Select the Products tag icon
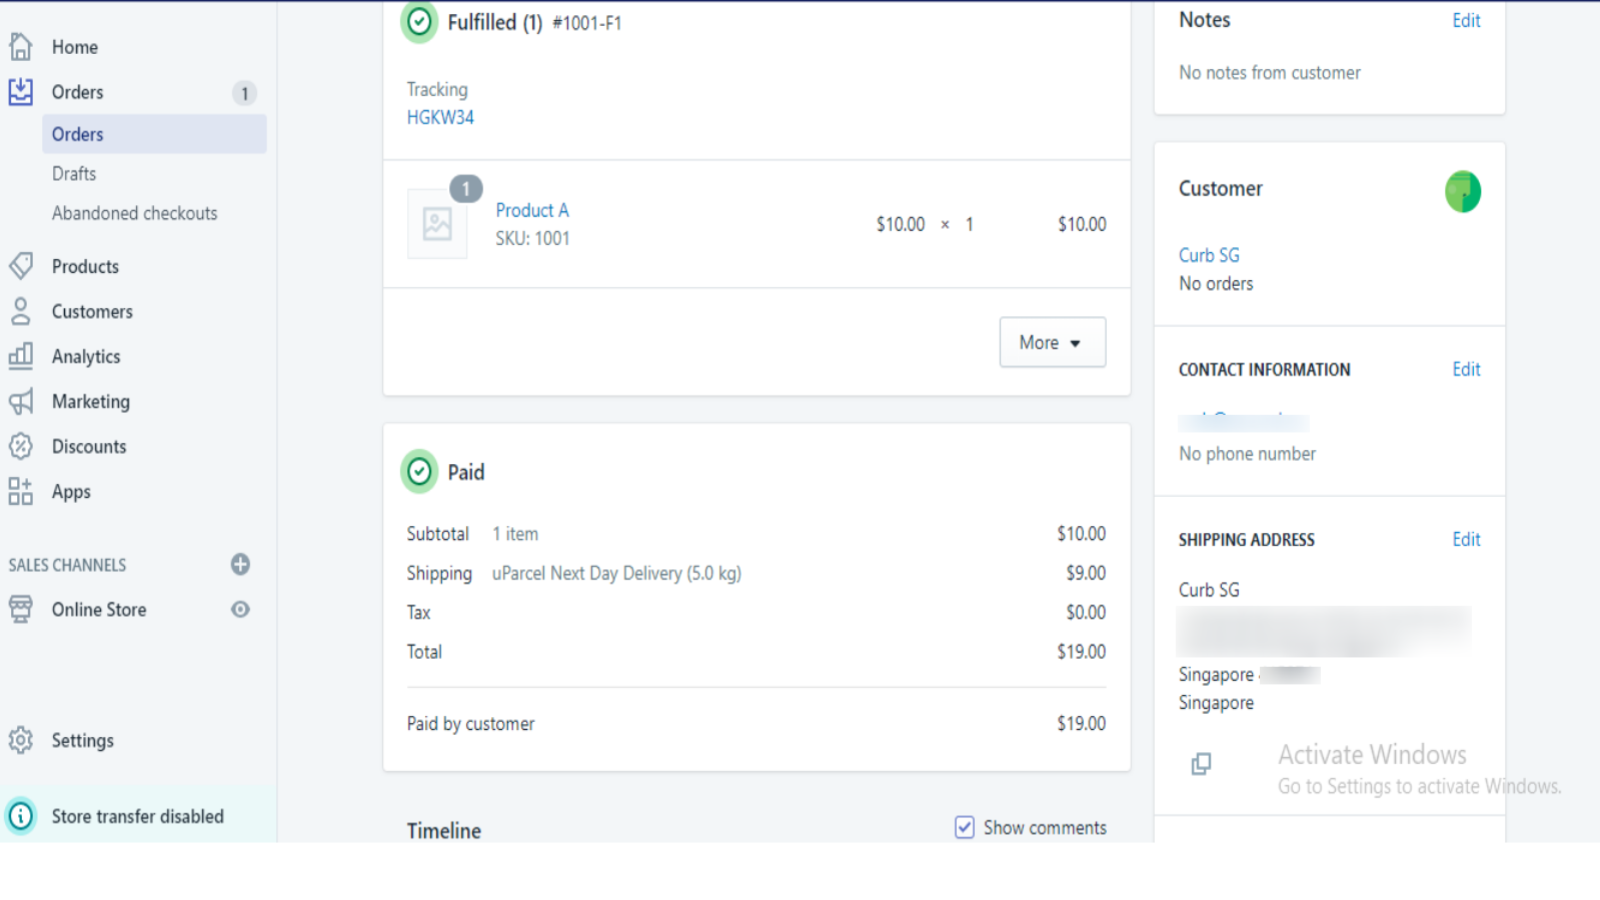The height and width of the screenshot is (900, 1600). pyautogui.click(x=21, y=266)
